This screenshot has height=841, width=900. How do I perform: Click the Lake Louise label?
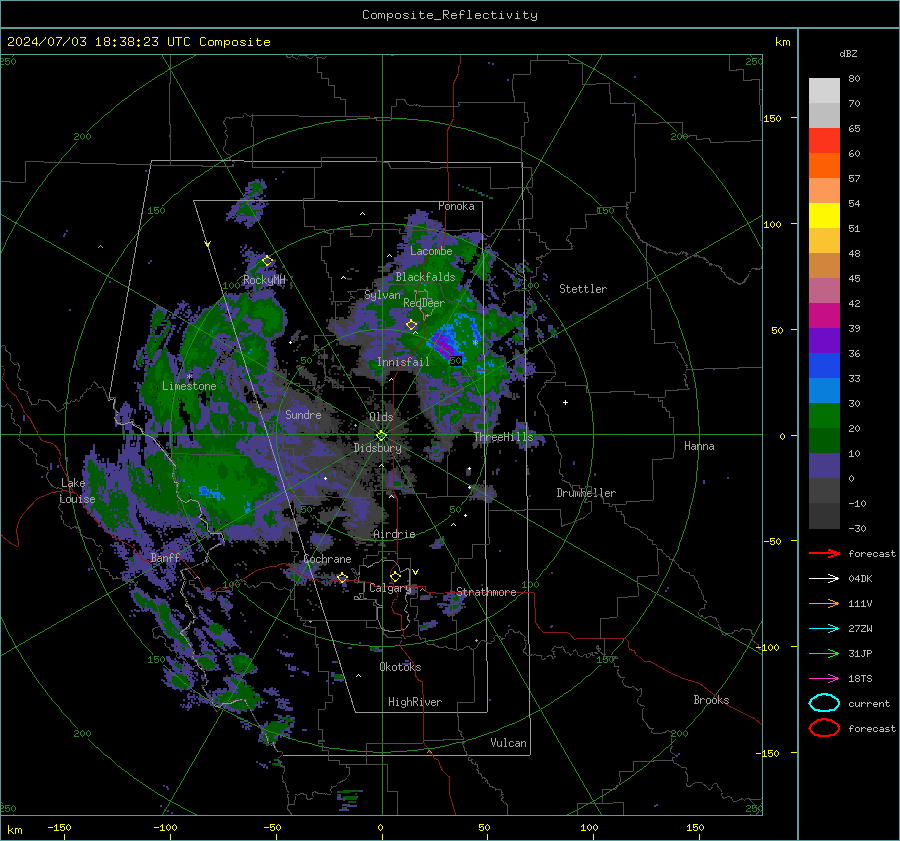[77, 491]
